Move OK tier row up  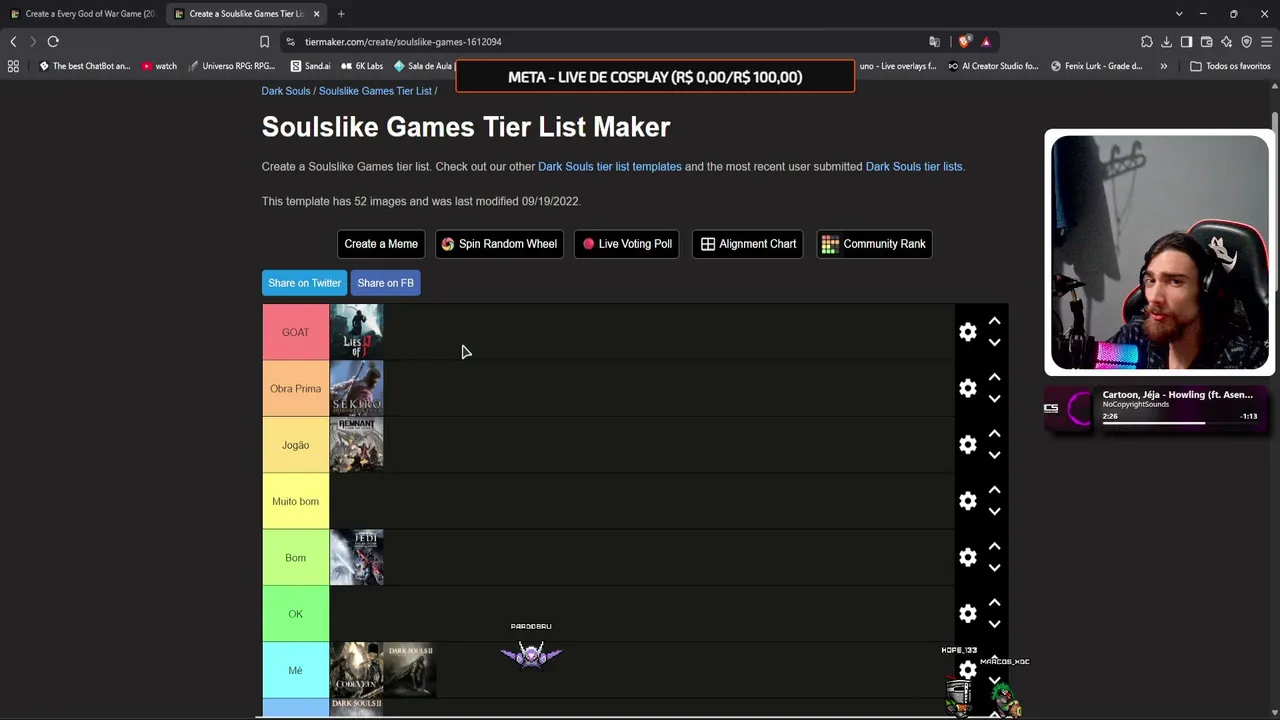tap(994, 603)
